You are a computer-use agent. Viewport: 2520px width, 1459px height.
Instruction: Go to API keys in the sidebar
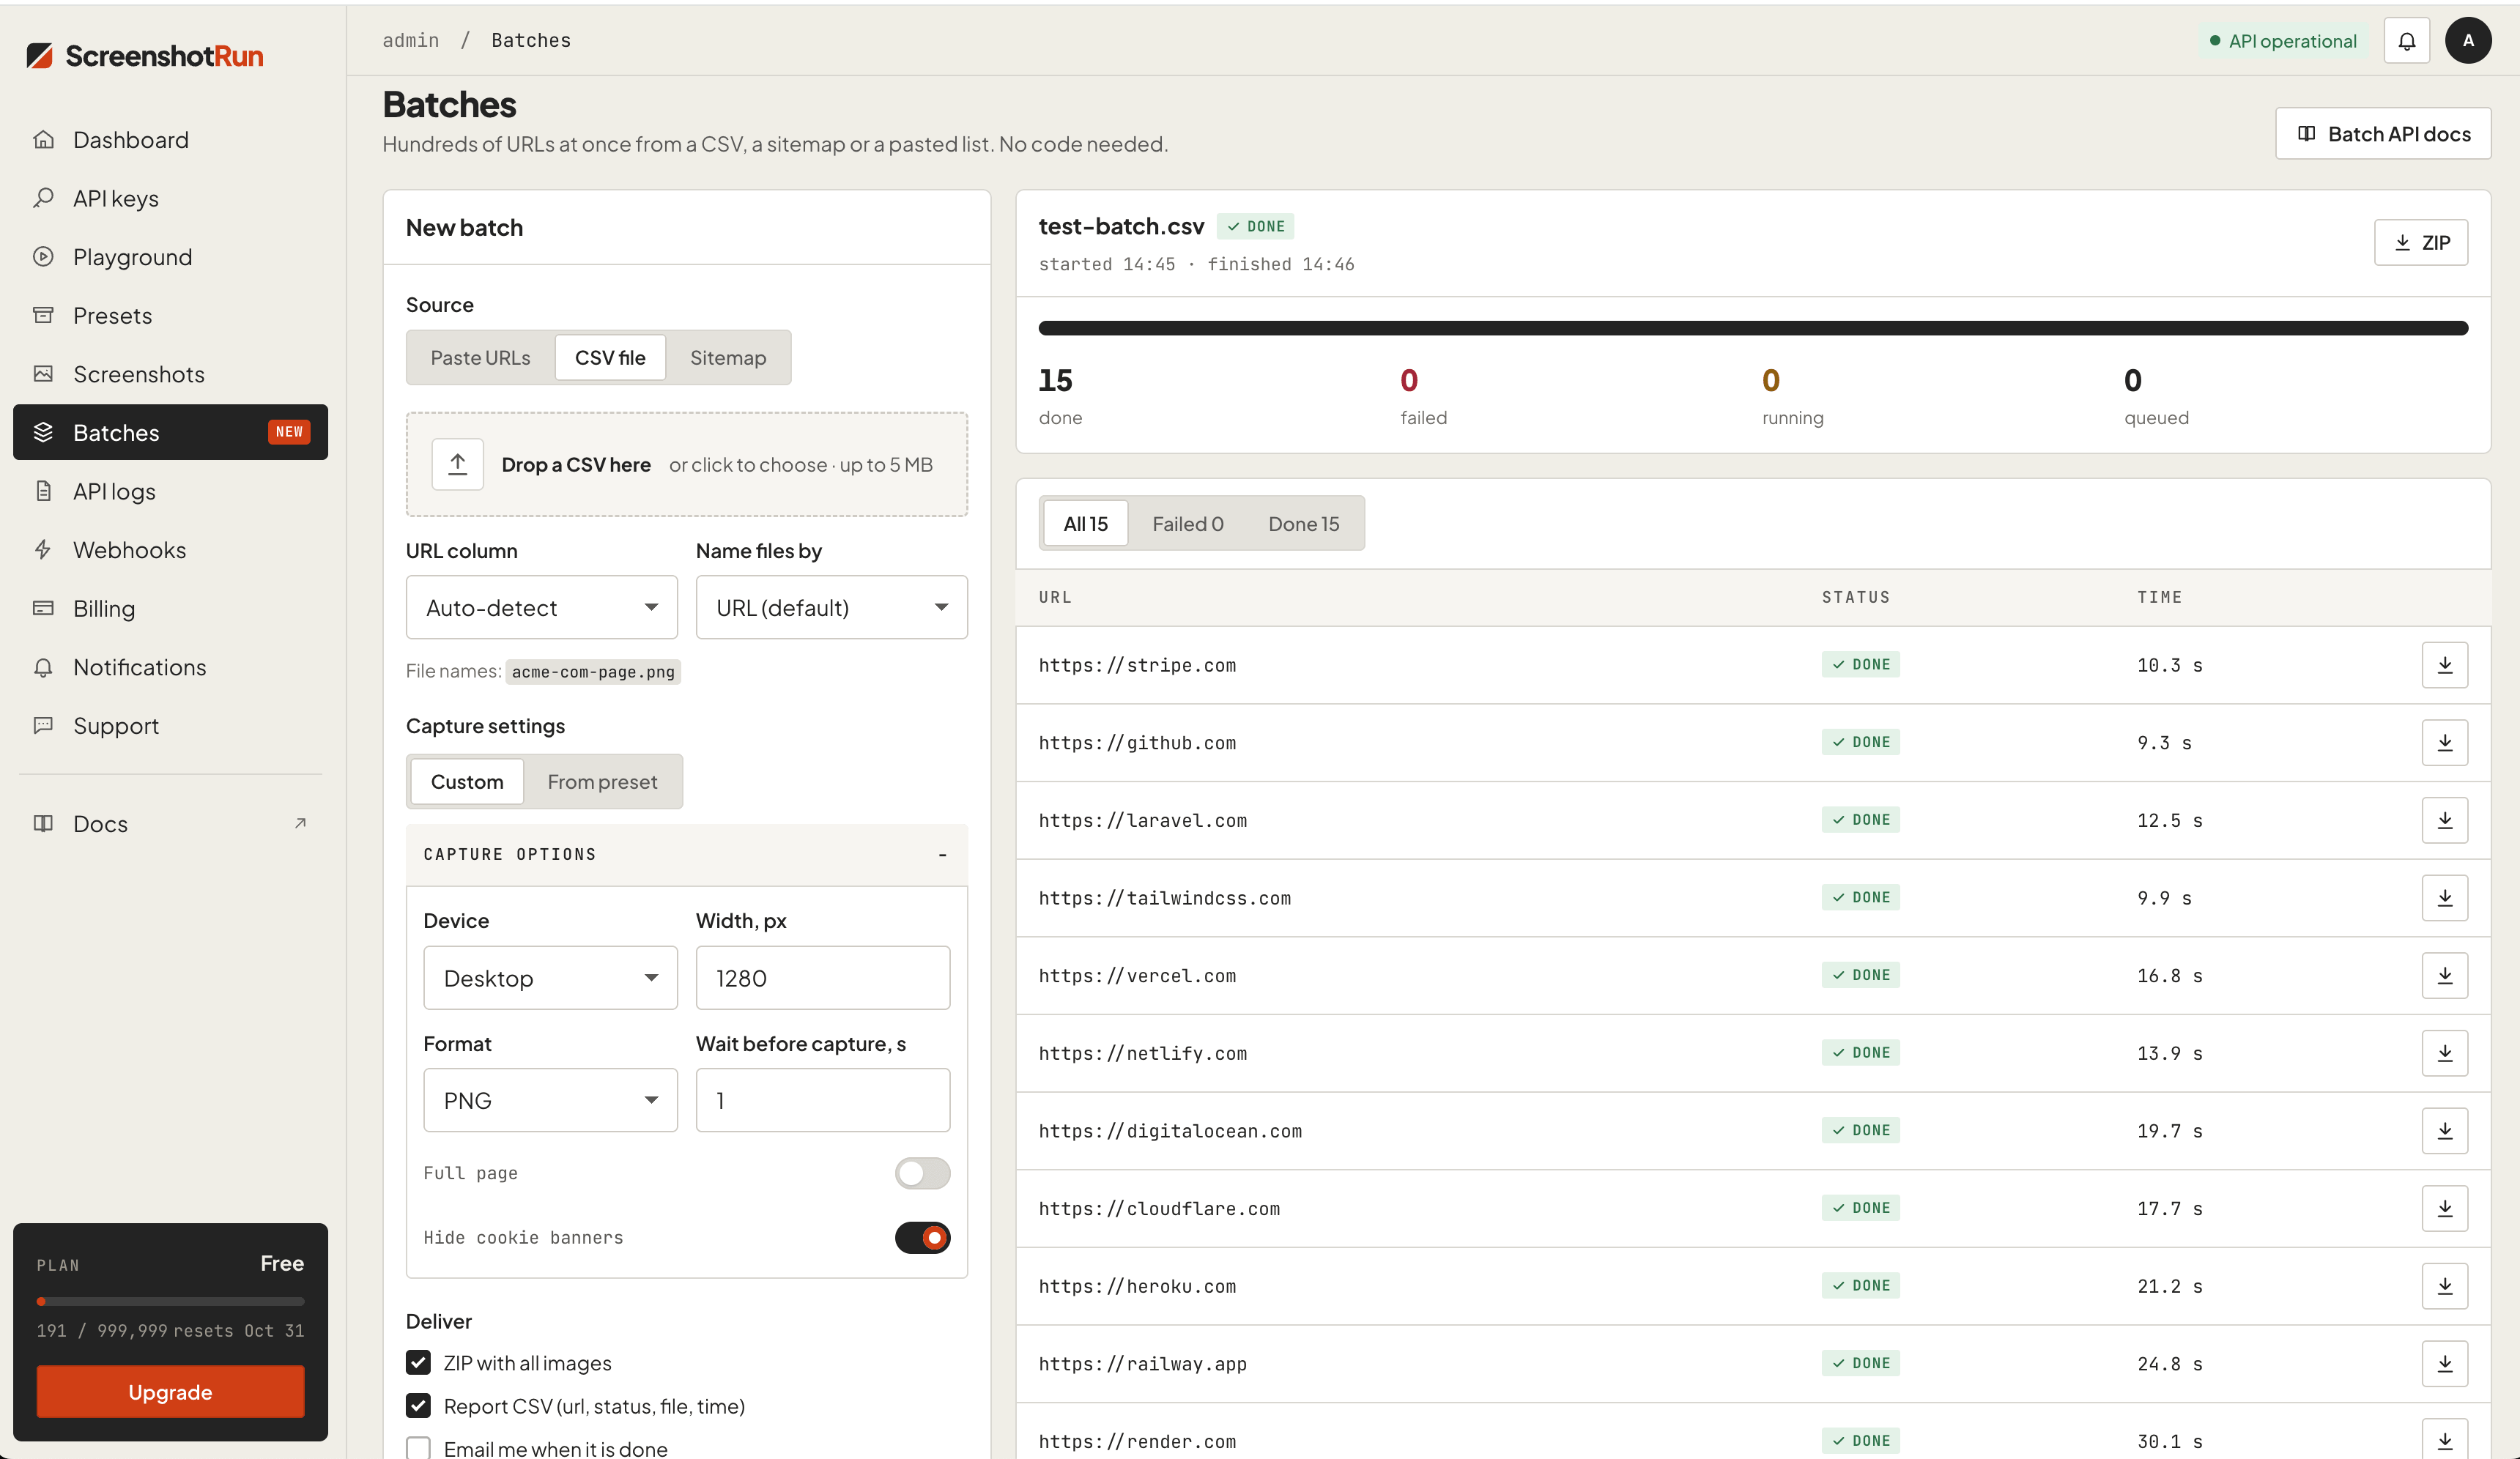tap(170, 198)
